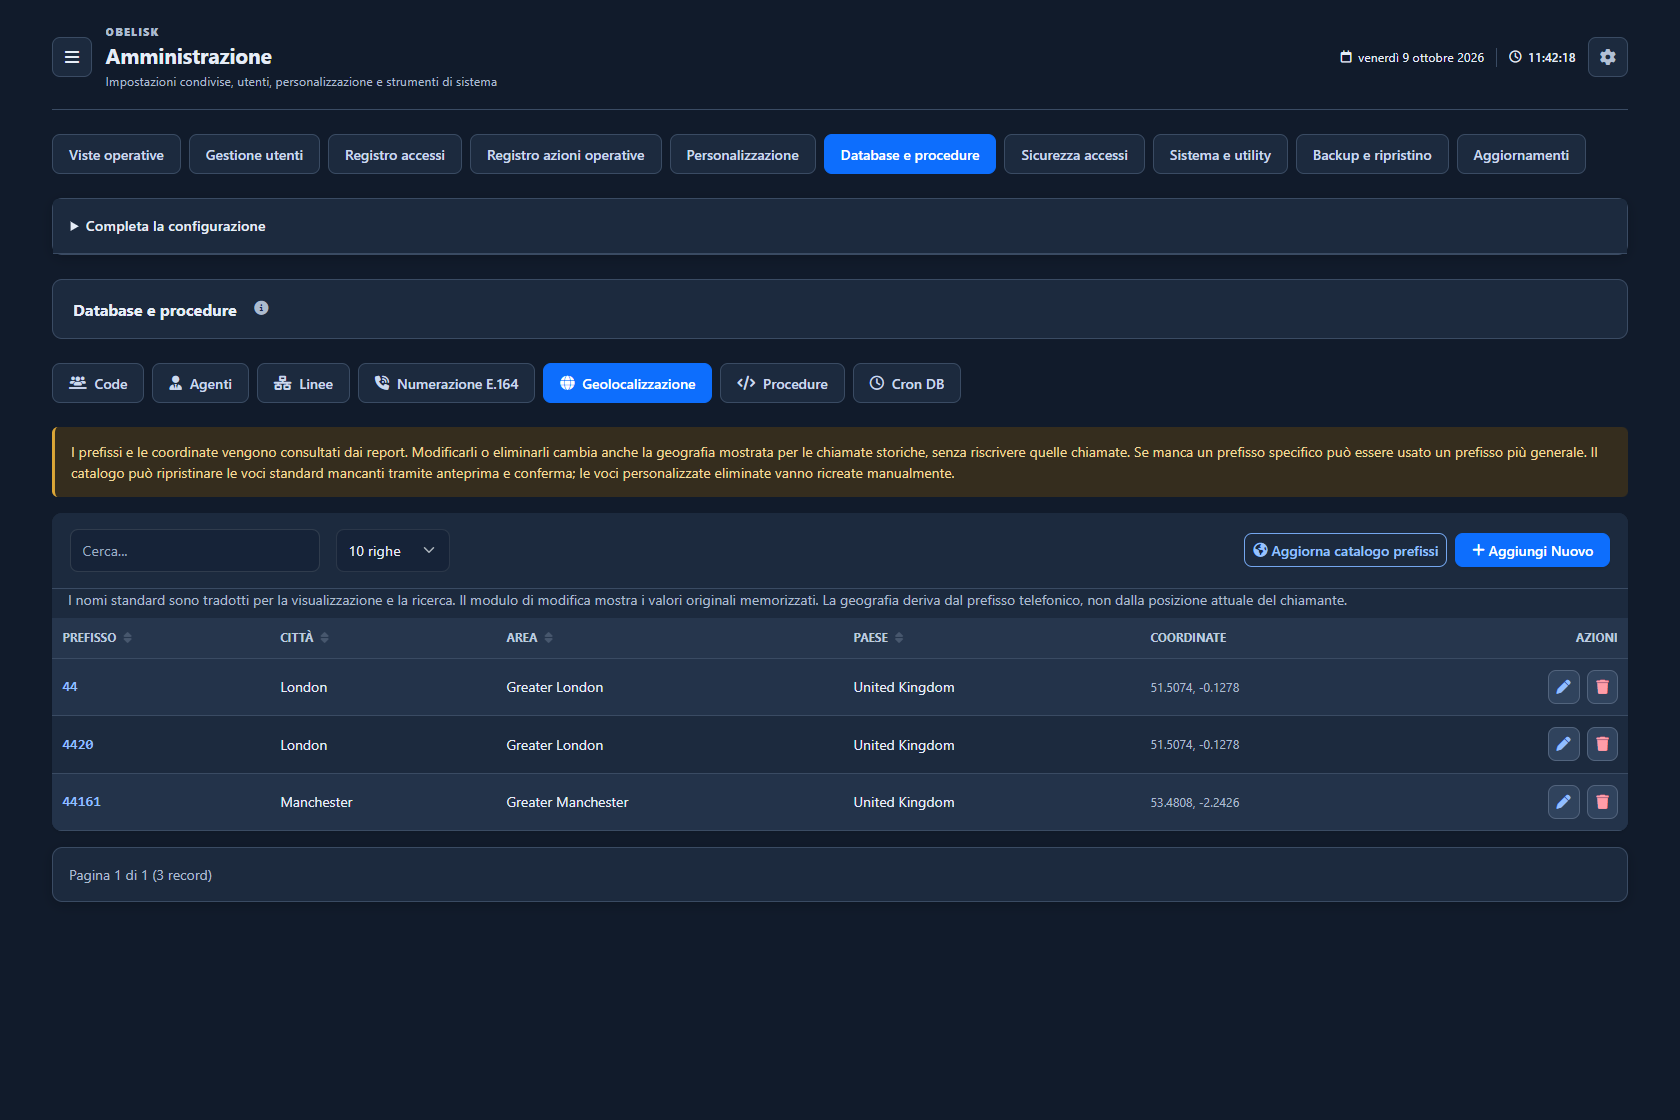Switch to Viste operative tab

[x=116, y=154]
